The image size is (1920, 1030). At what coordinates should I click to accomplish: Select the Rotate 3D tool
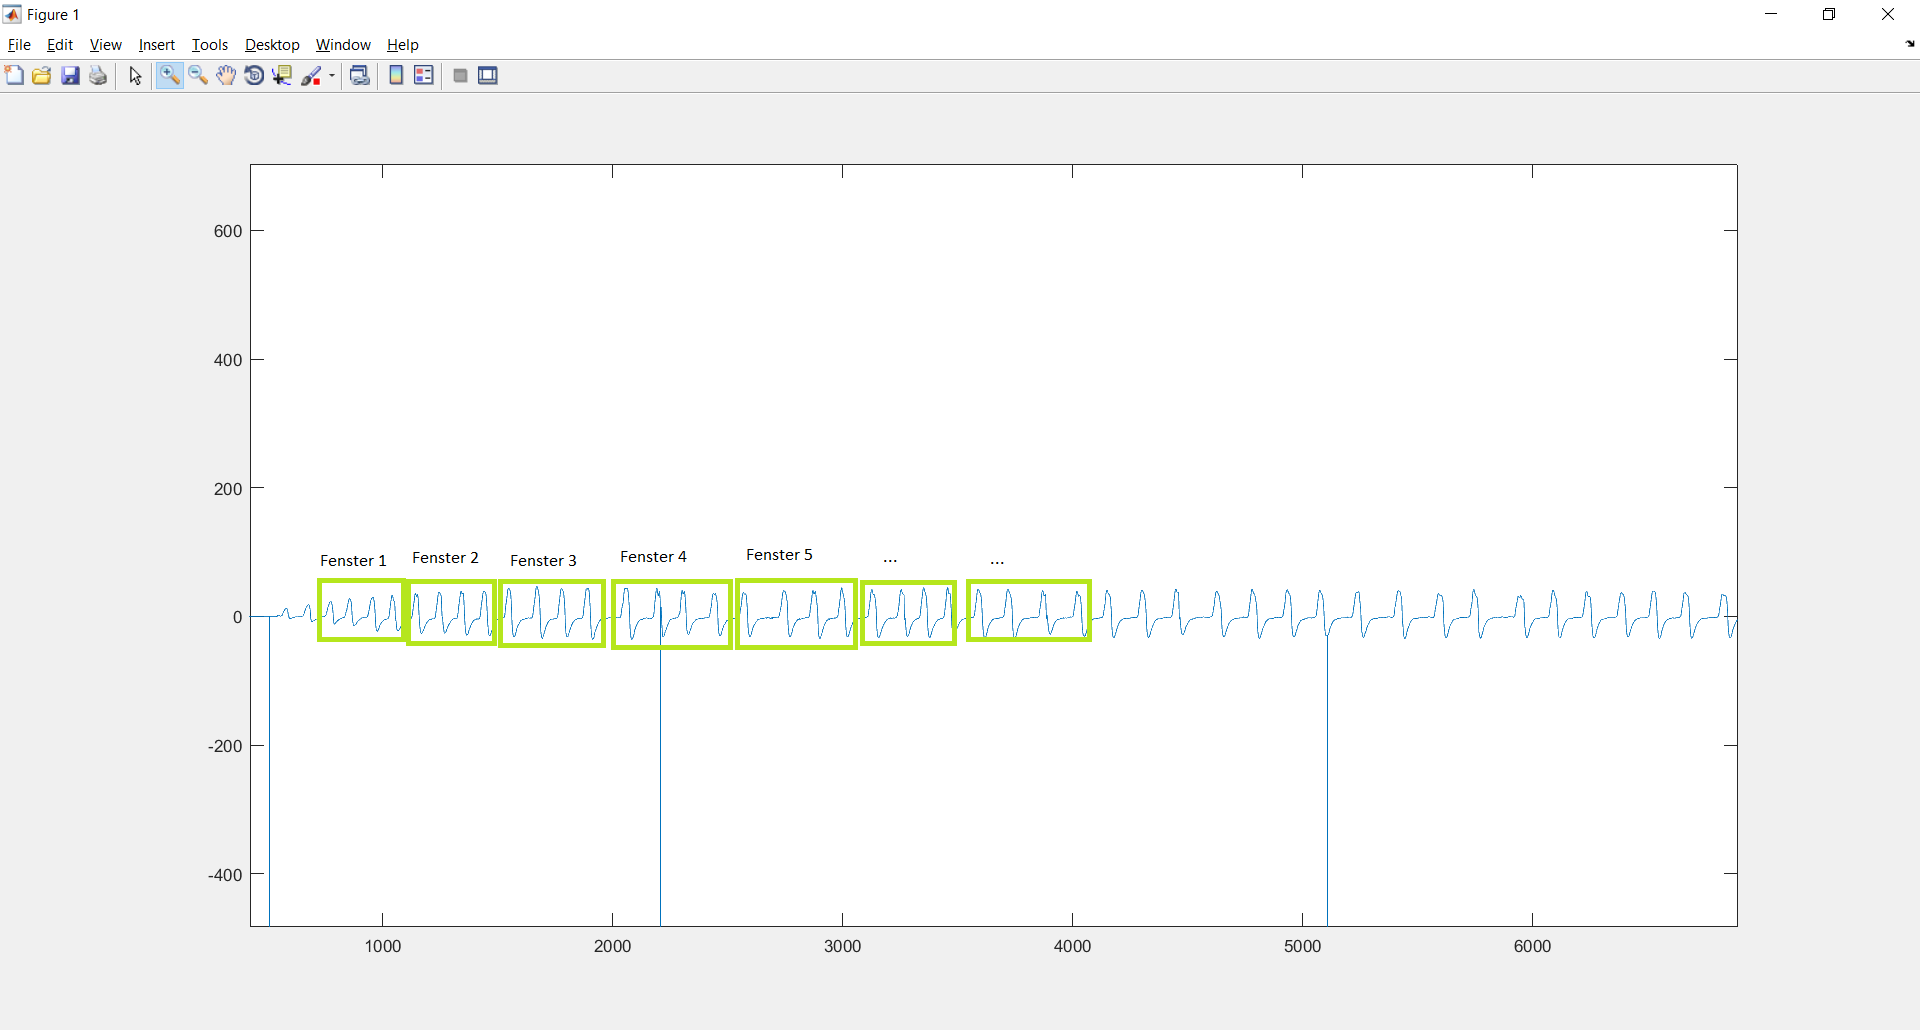click(x=254, y=76)
